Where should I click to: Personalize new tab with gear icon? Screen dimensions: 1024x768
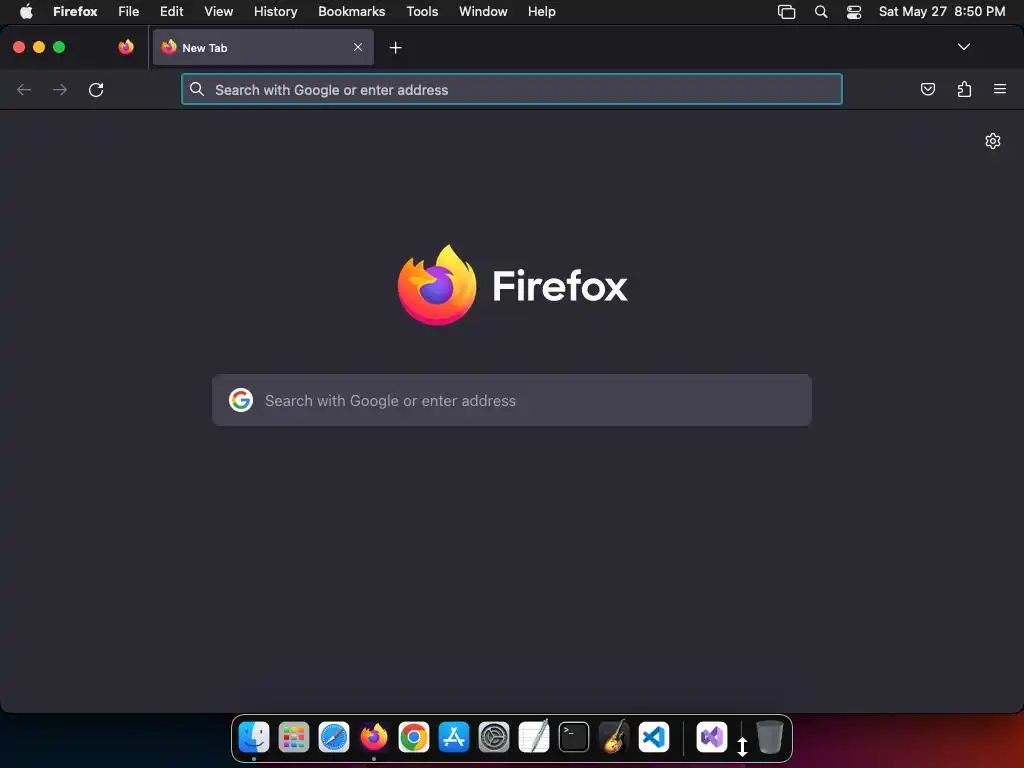993,141
